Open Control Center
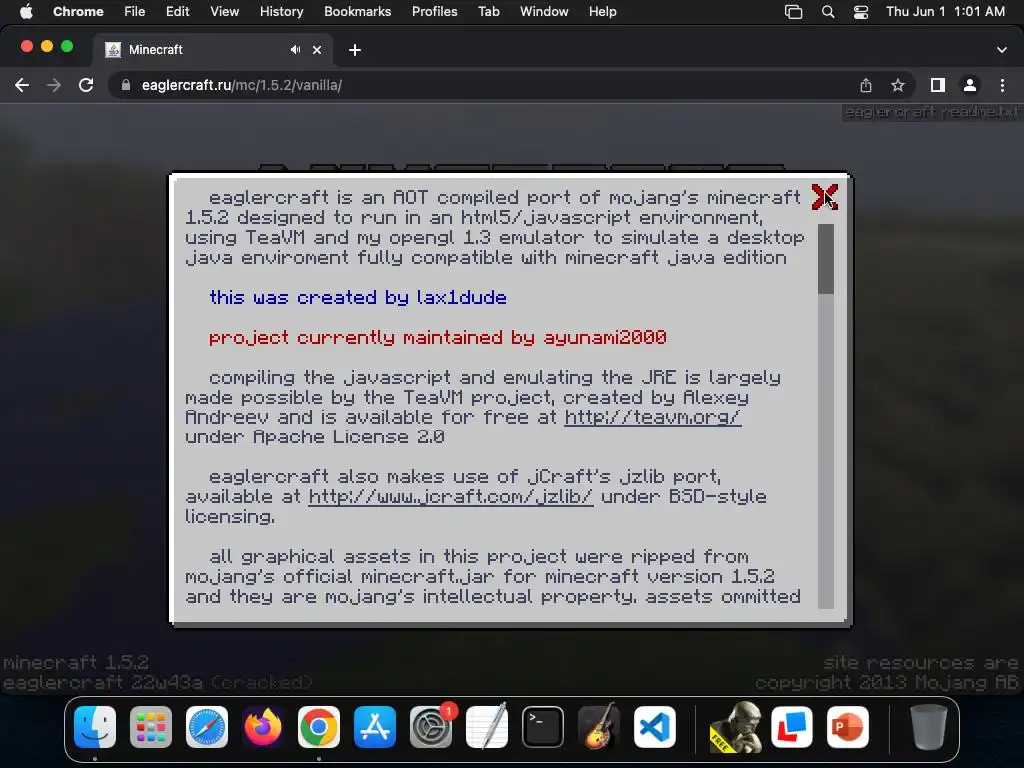Viewport: 1024px width, 768px height. tap(861, 12)
